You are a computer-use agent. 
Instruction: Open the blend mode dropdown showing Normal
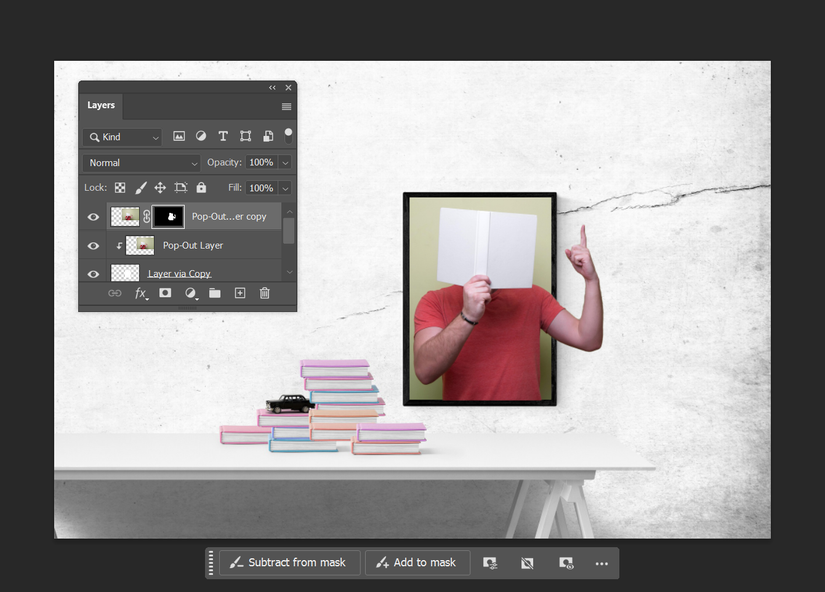click(x=140, y=162)
